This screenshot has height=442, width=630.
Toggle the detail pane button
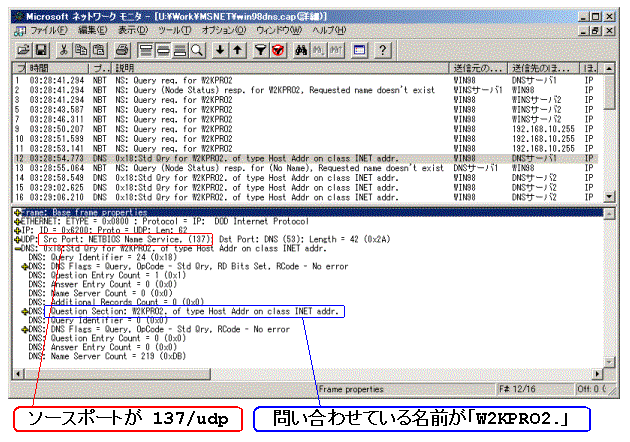[x=163, y=50]
